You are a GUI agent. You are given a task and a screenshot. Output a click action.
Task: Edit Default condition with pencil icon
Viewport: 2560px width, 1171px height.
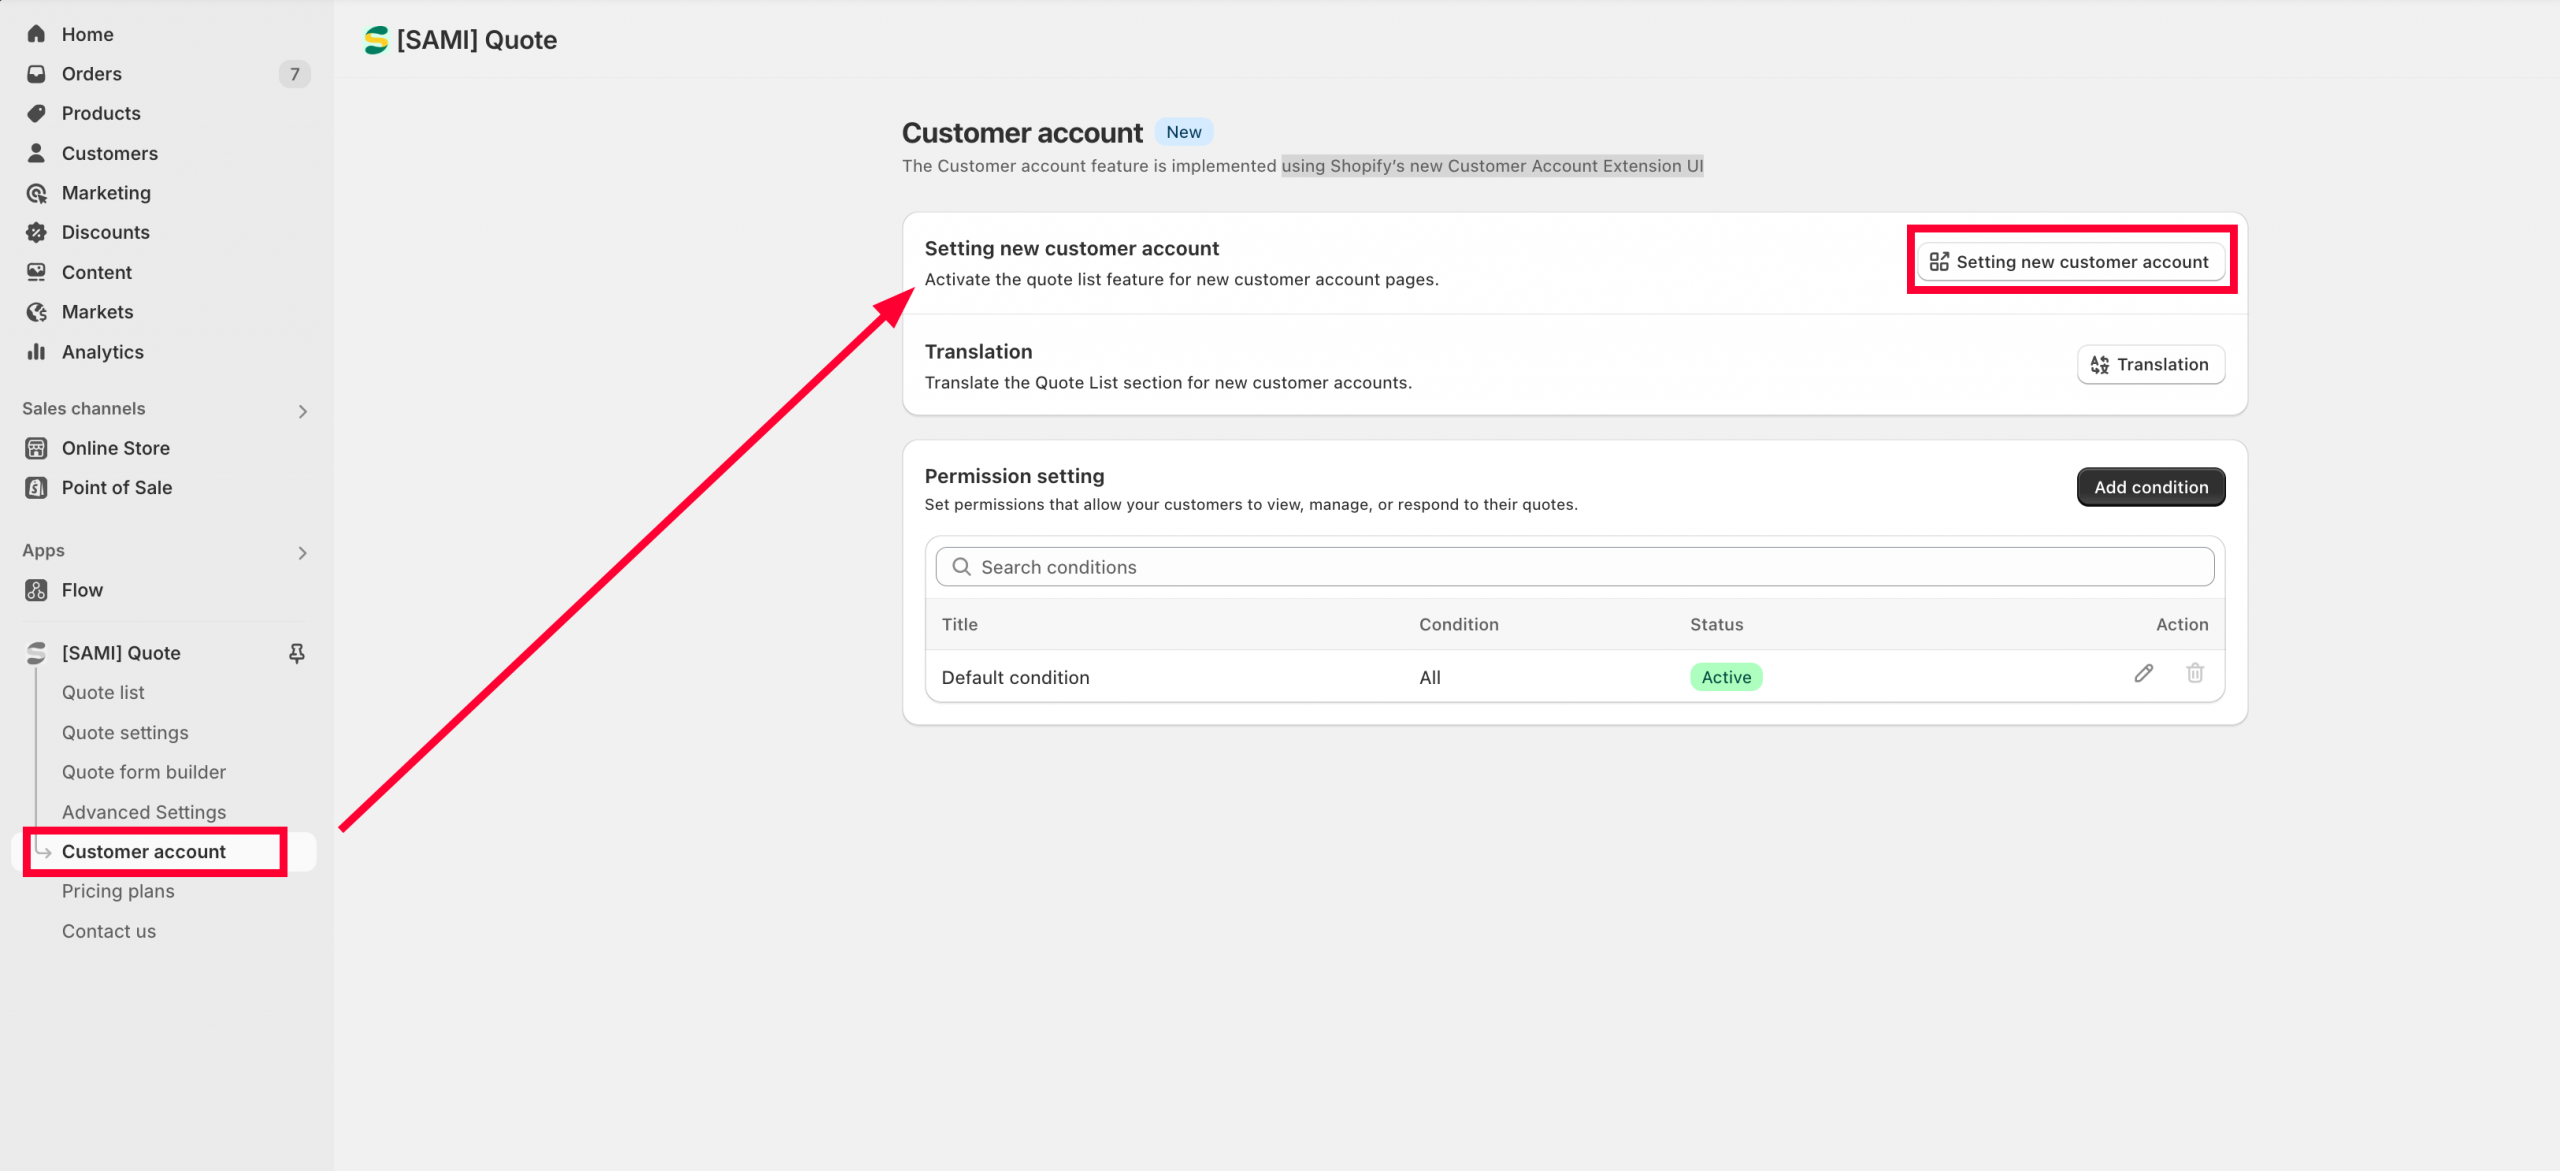[x=2143, y=674]
